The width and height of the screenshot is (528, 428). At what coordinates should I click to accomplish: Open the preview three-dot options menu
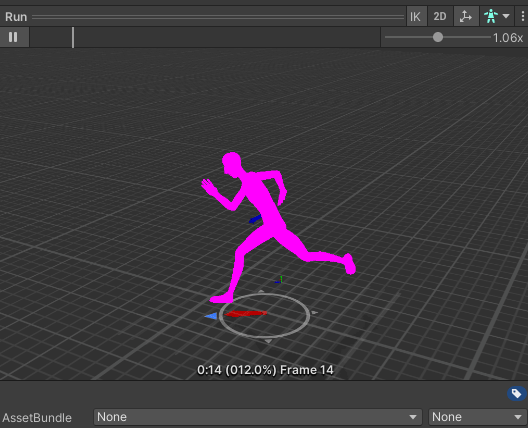click(x=522, y=16)
